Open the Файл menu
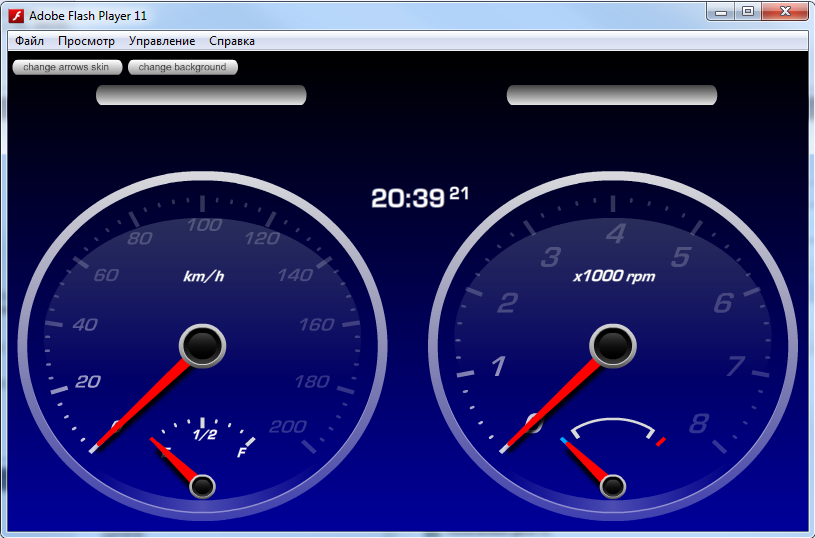The height and width of the screenshot is (538, 815). click(30, 41)
